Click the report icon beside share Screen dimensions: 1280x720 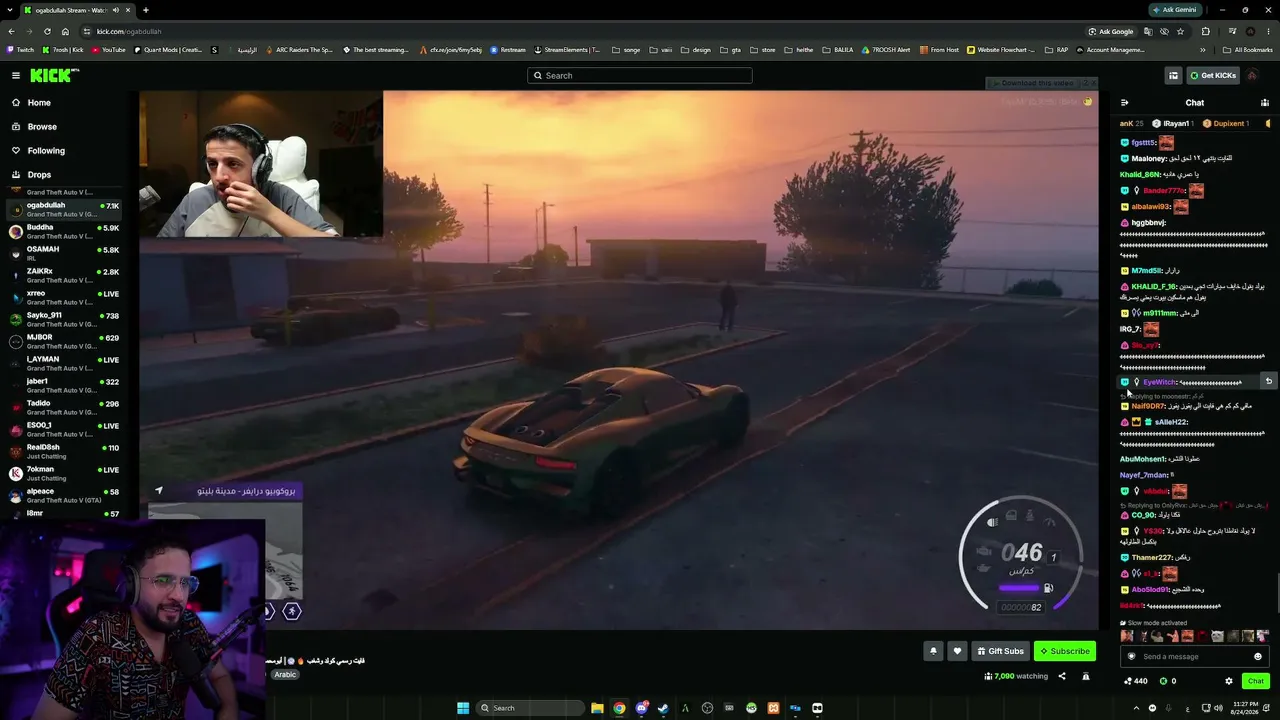click(1088, 676)
